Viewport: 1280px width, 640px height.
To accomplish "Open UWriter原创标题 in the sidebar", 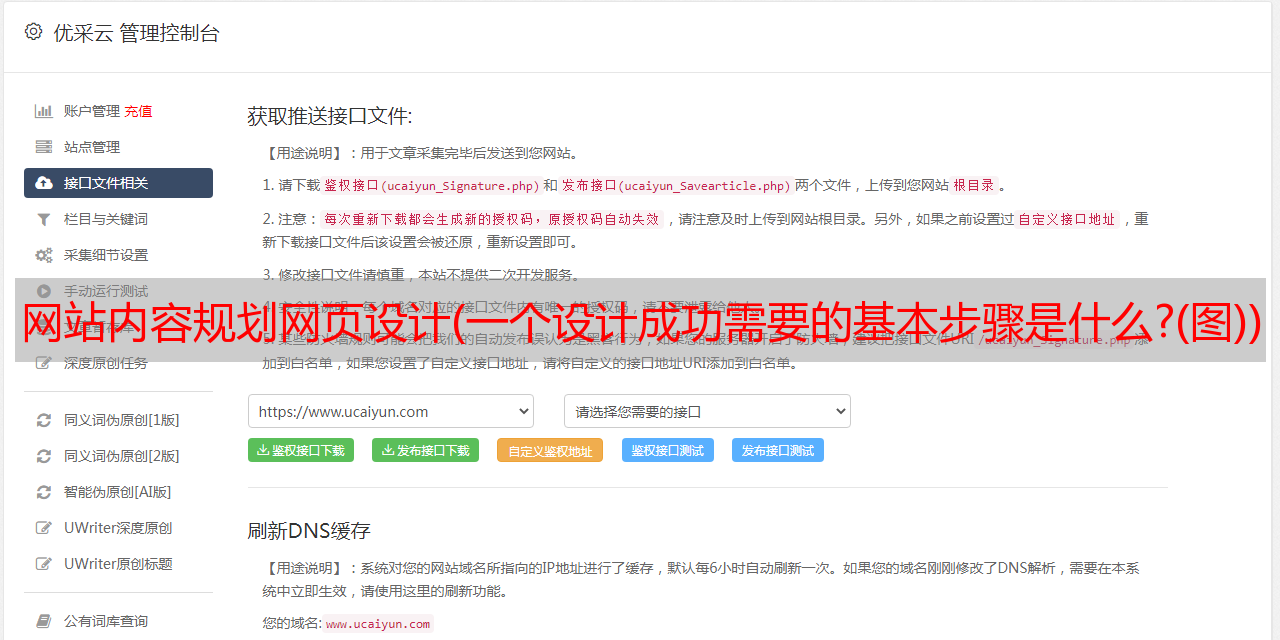I will [x=118, y=564].
